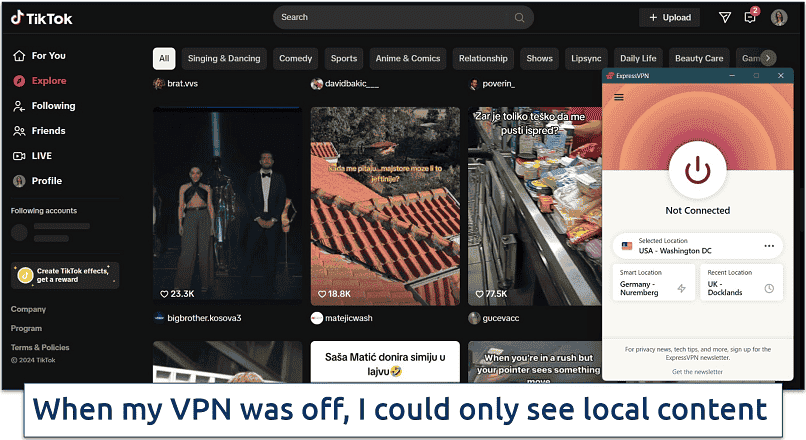Open the Following page
This screenshot has height=440, width=806.
coord(44,106)
